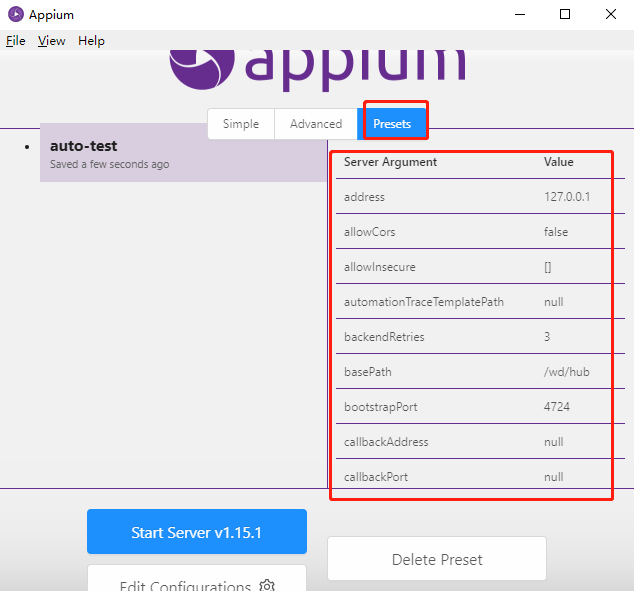Open the Help menu
The width and height of the screenshot is (634, 591).
91,41
